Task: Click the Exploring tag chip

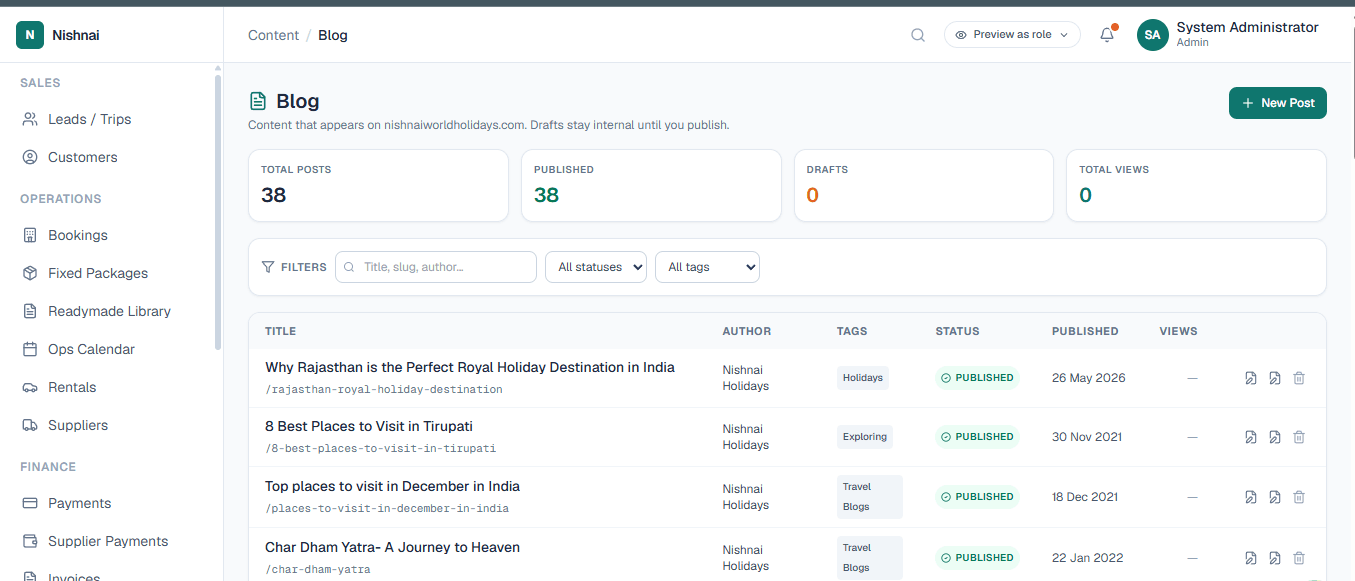Action: coord(865,437)
